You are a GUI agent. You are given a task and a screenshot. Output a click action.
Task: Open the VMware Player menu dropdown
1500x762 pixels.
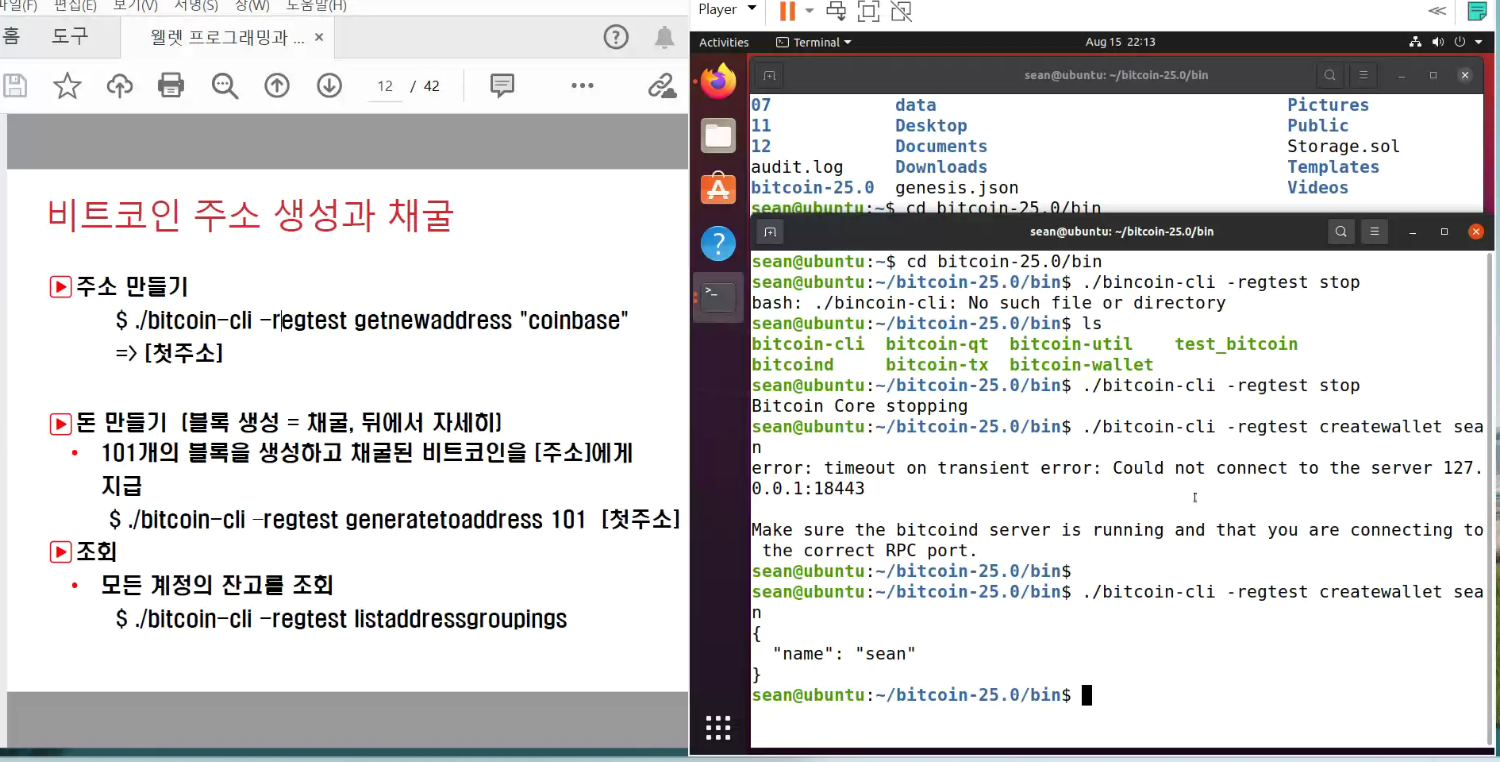coord(725,10)
